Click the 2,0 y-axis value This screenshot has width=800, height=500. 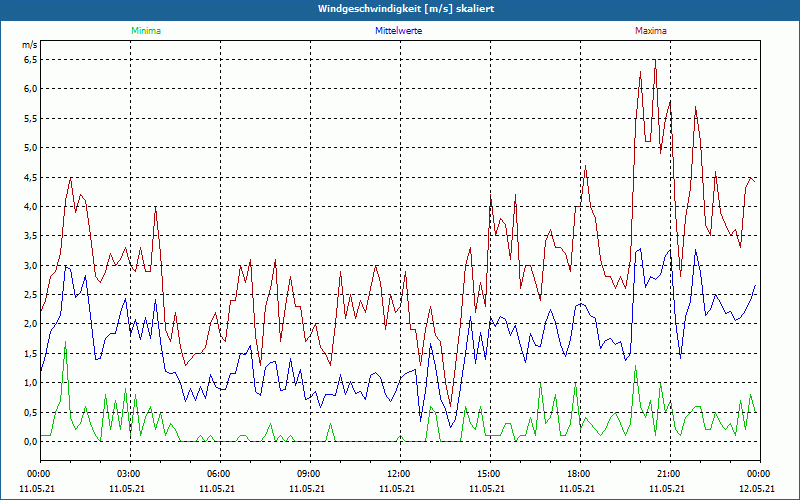click(31, 324)
